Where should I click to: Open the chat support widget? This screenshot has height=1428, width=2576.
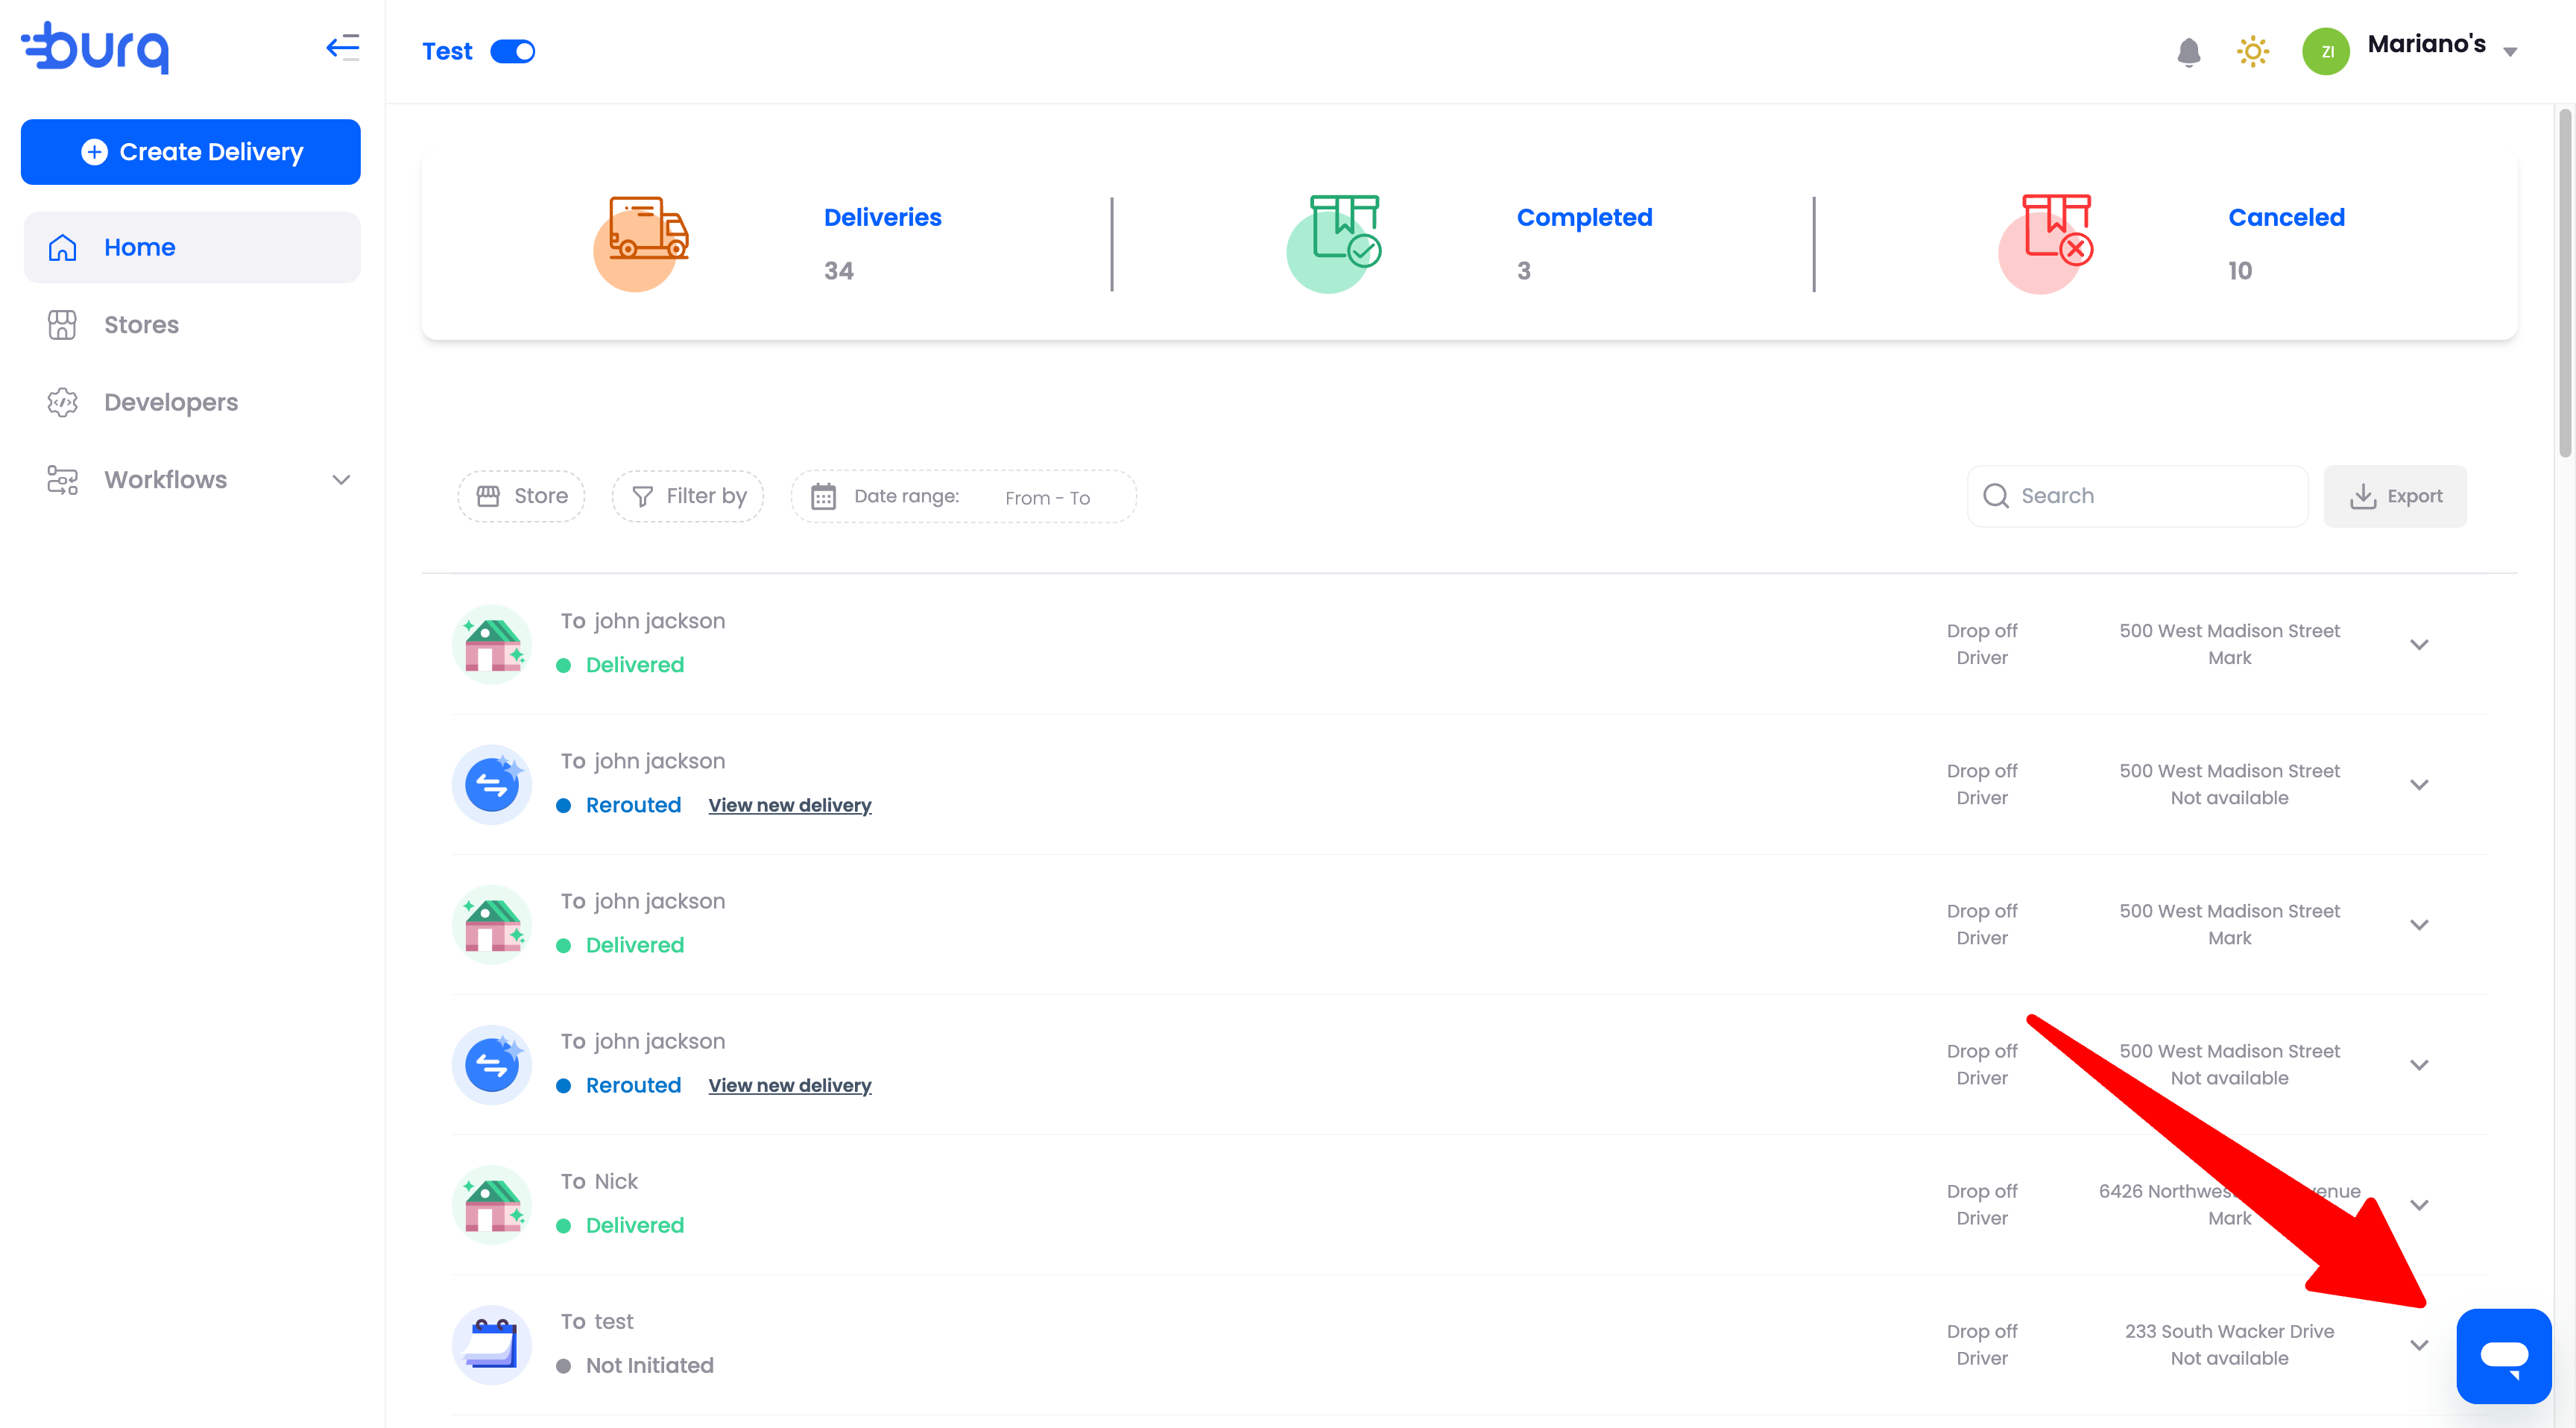tap(2503, 1356)
